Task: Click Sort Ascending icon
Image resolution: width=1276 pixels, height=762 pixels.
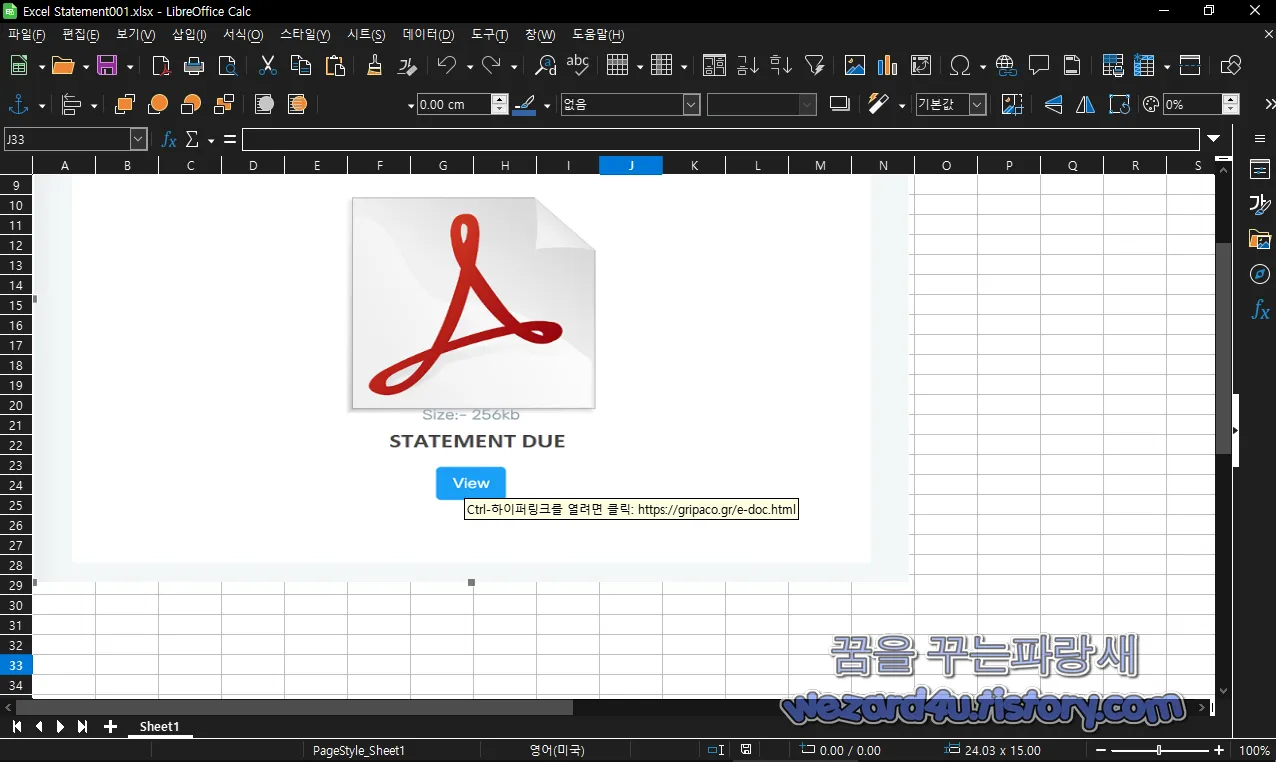Action: tap(748, 66)
